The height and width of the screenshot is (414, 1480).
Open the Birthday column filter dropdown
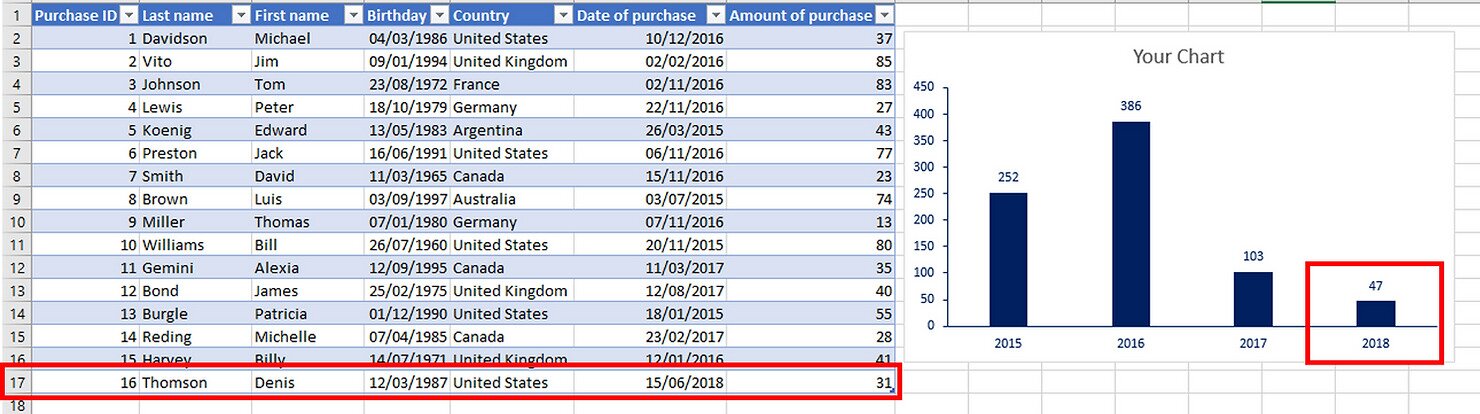(x=438, y=16)
